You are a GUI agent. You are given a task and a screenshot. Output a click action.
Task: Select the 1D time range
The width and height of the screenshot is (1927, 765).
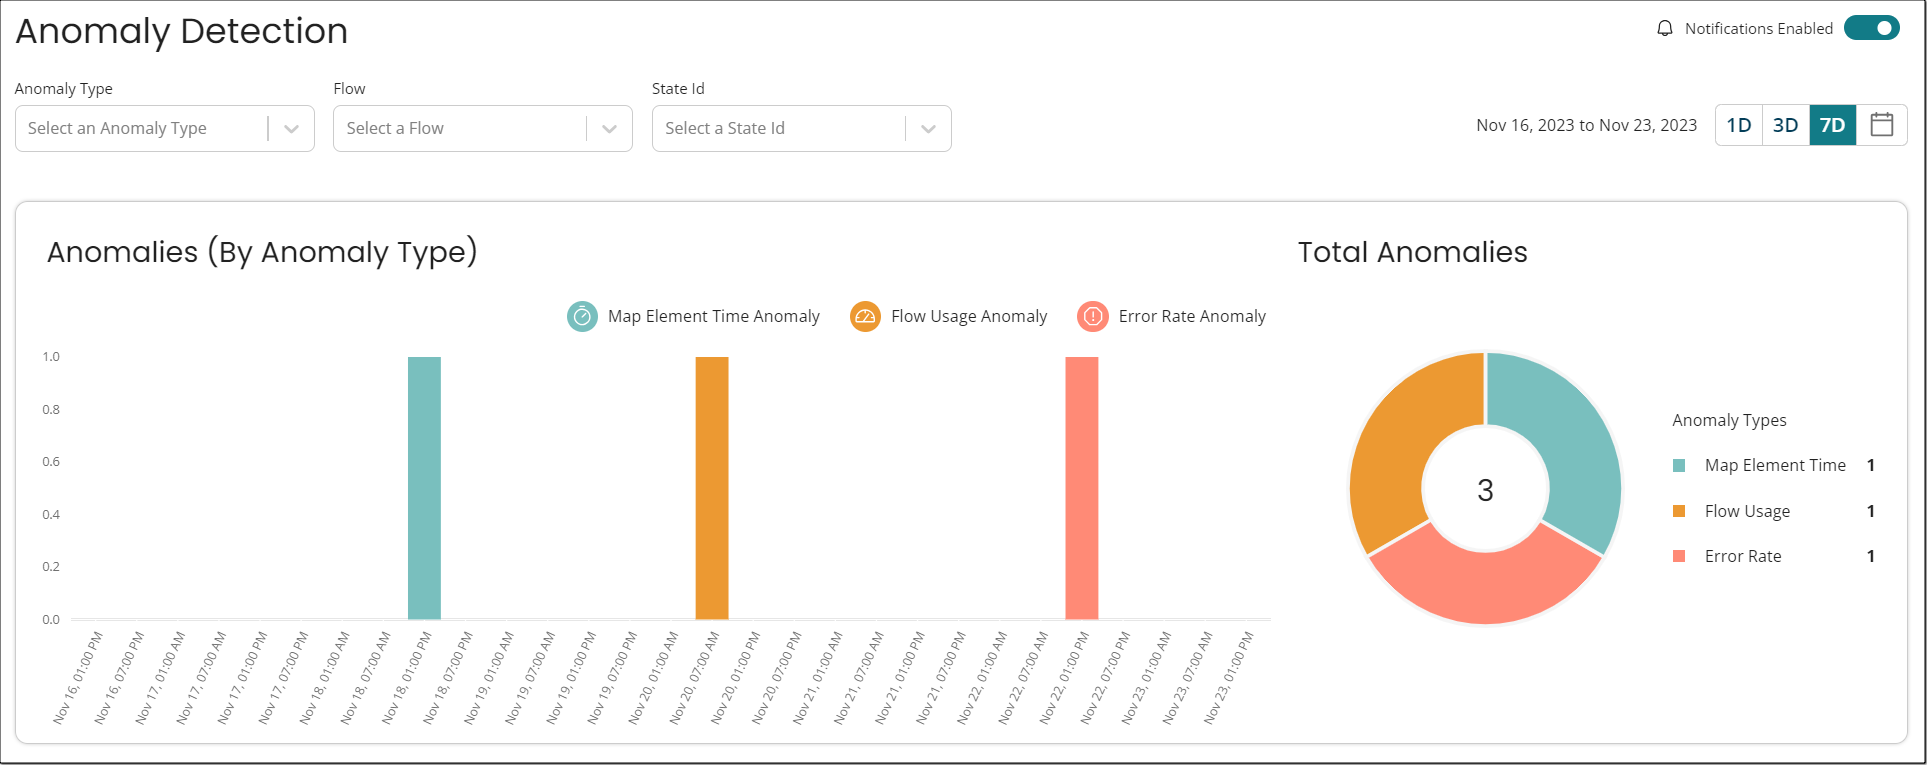(1739, 125)
